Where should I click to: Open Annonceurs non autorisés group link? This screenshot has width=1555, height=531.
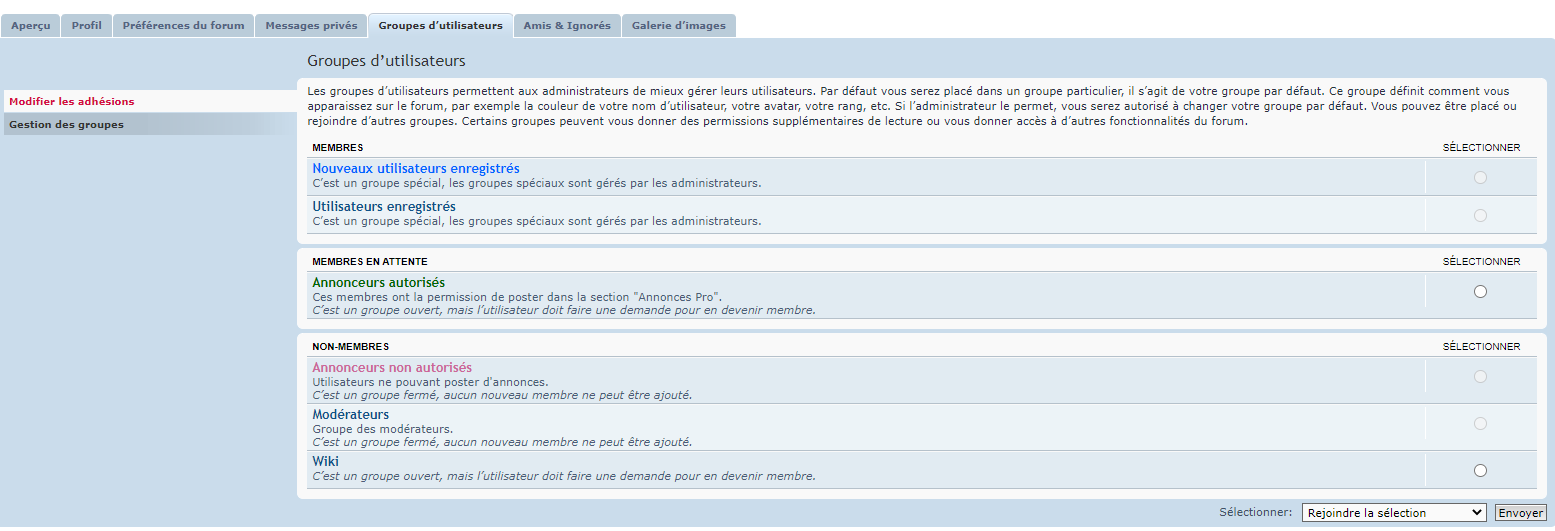pyautogui.click(x=392, y=368)
